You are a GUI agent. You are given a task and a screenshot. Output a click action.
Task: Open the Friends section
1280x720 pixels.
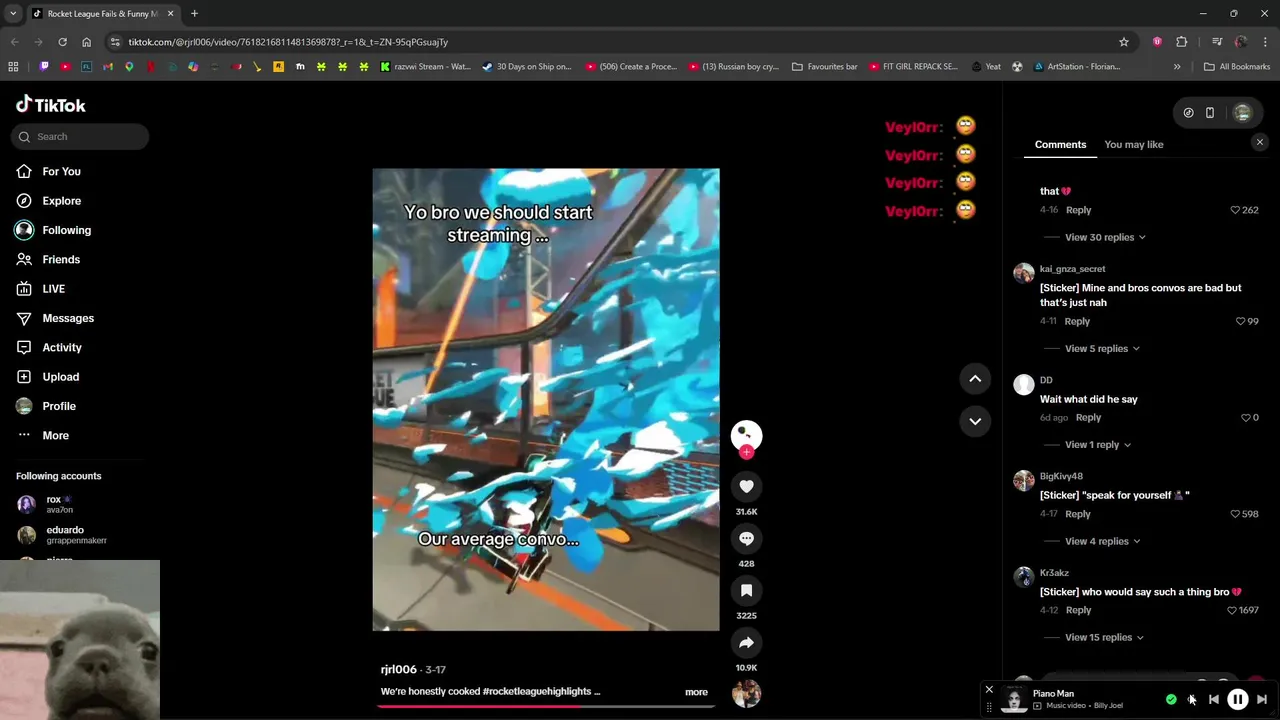pos(61,260)
